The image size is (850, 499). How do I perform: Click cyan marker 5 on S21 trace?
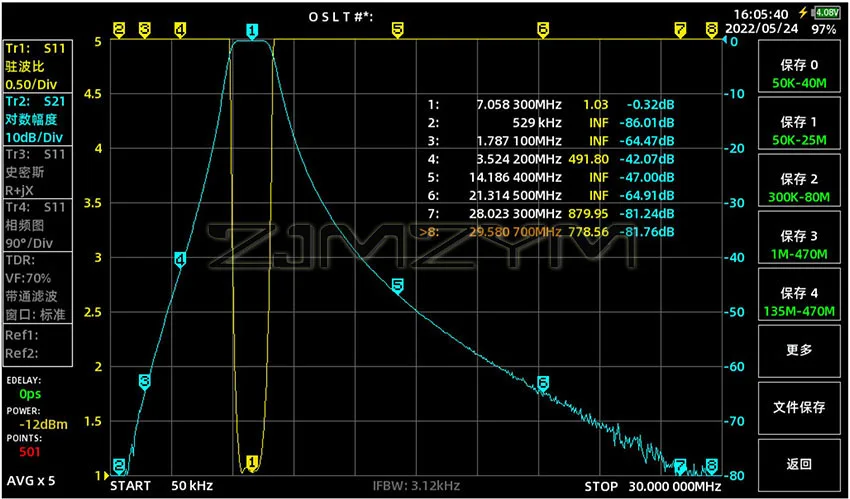pyautogui.click(x=397, y=286)
